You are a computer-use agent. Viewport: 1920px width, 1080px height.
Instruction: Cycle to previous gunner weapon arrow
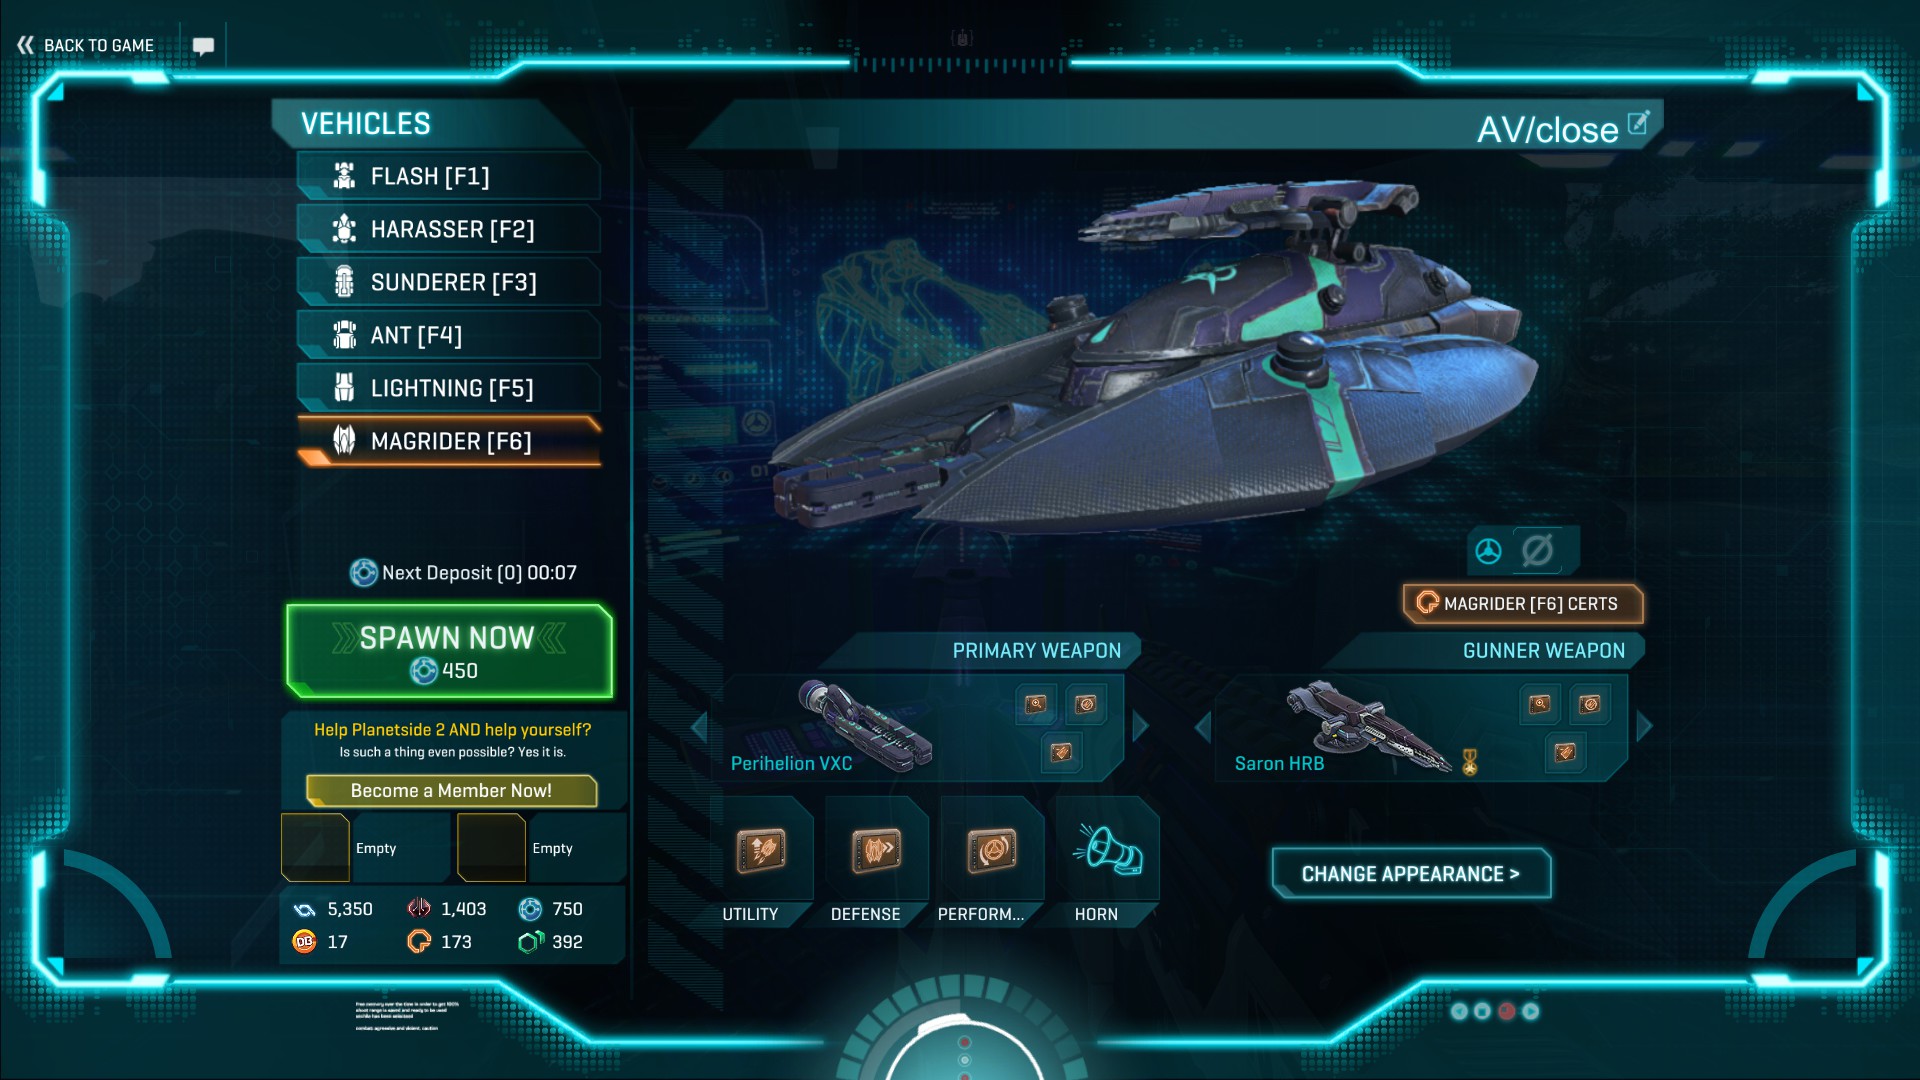pyautogui.click(x=1203, y=727)
